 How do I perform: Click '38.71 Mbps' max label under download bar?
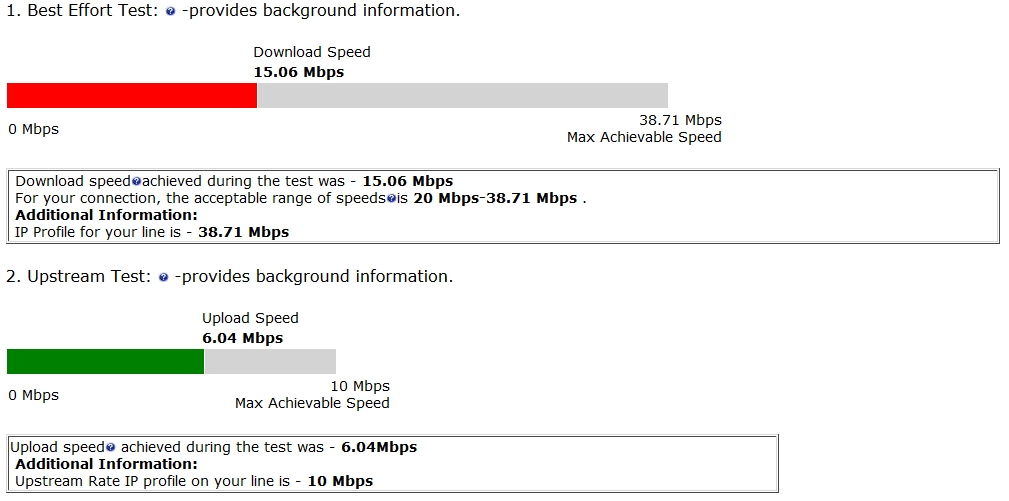point(680,120)
